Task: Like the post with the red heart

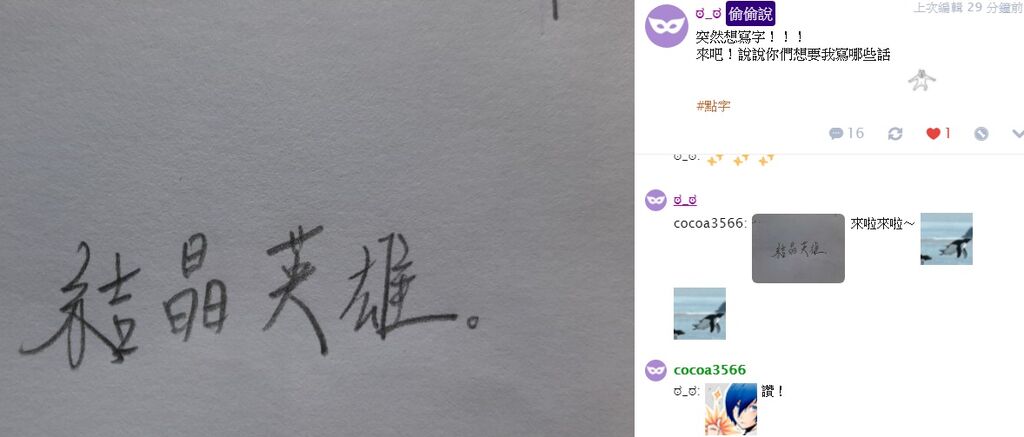Action: pos(938,133)
